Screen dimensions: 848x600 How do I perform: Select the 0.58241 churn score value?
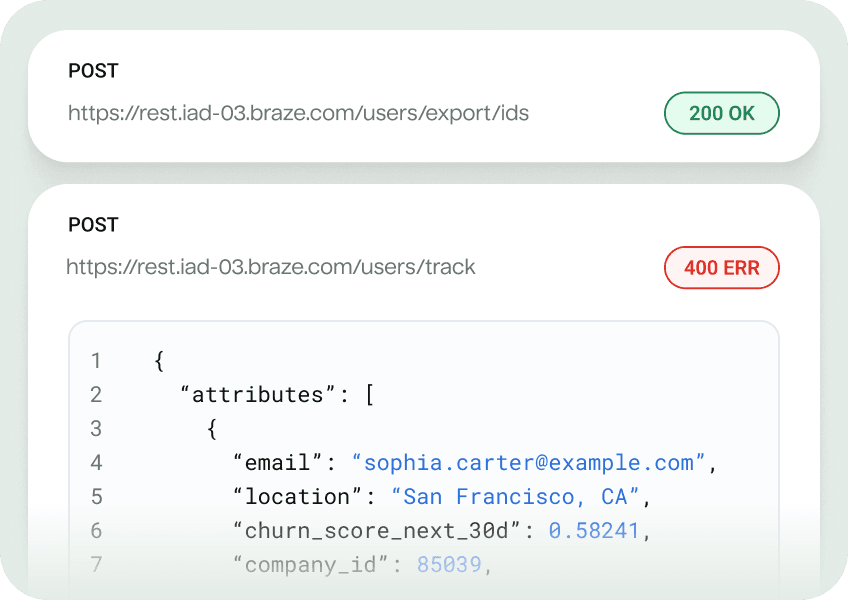point(594,531)
